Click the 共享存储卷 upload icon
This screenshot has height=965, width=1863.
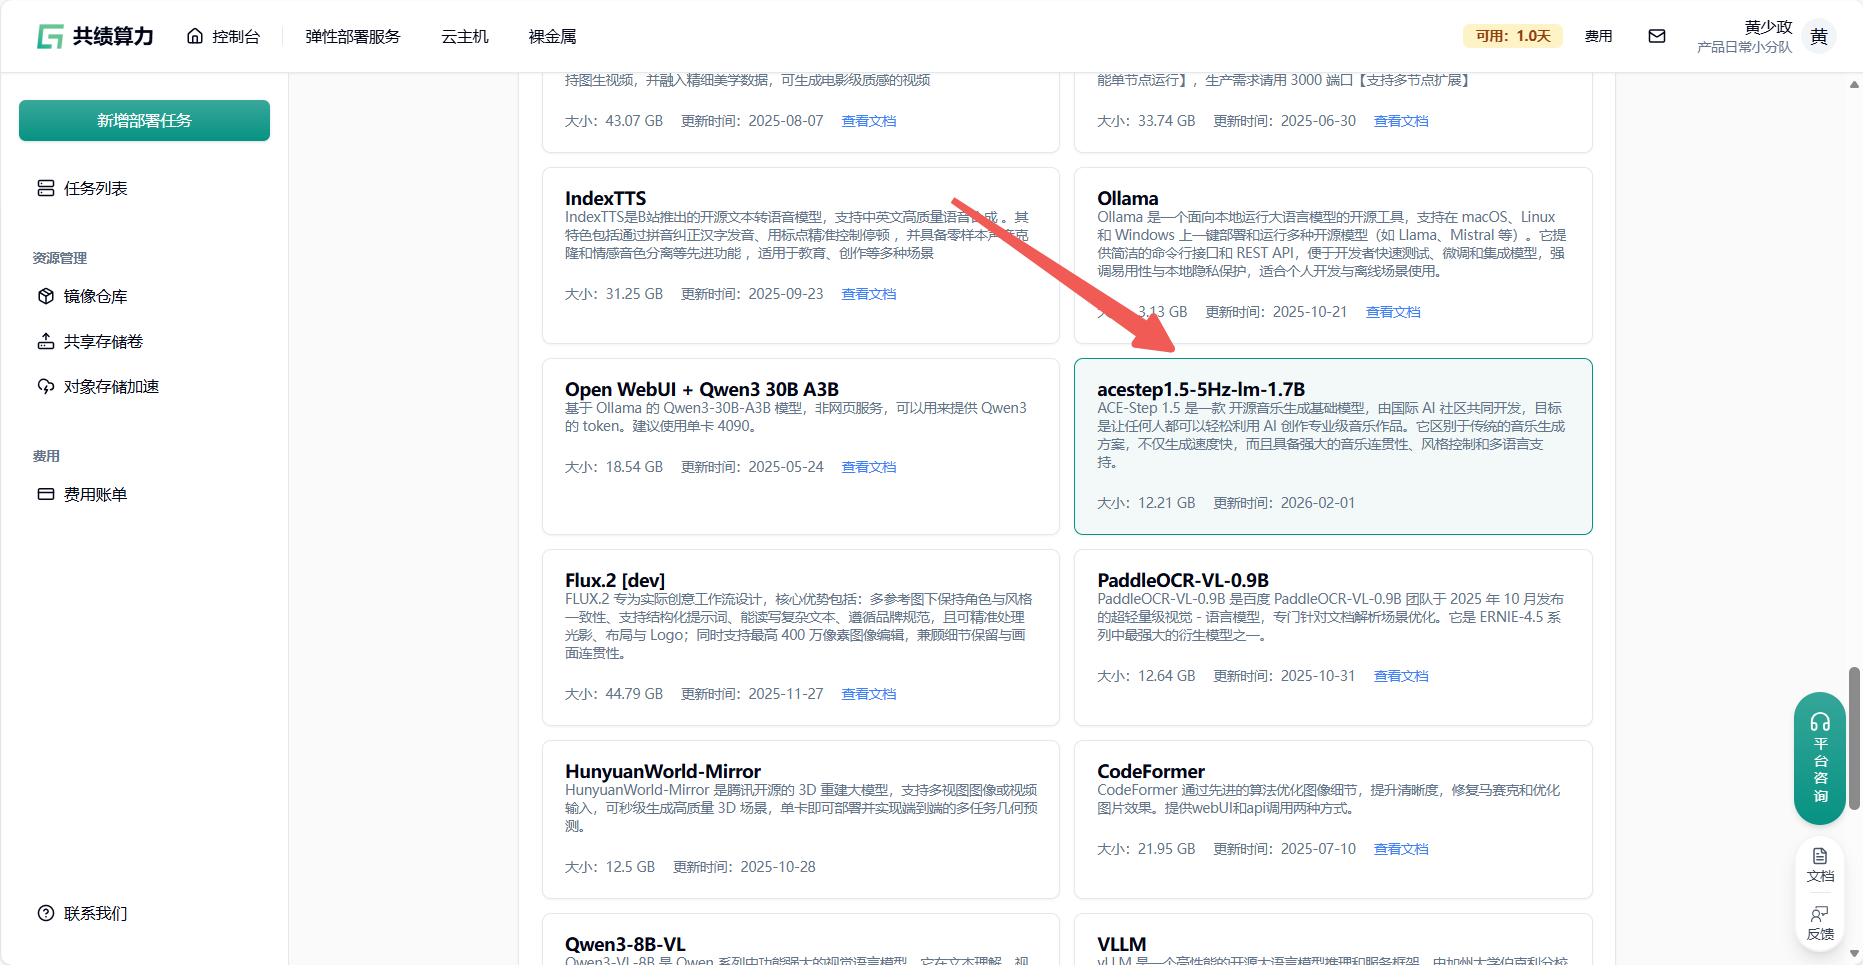[46, 341]
